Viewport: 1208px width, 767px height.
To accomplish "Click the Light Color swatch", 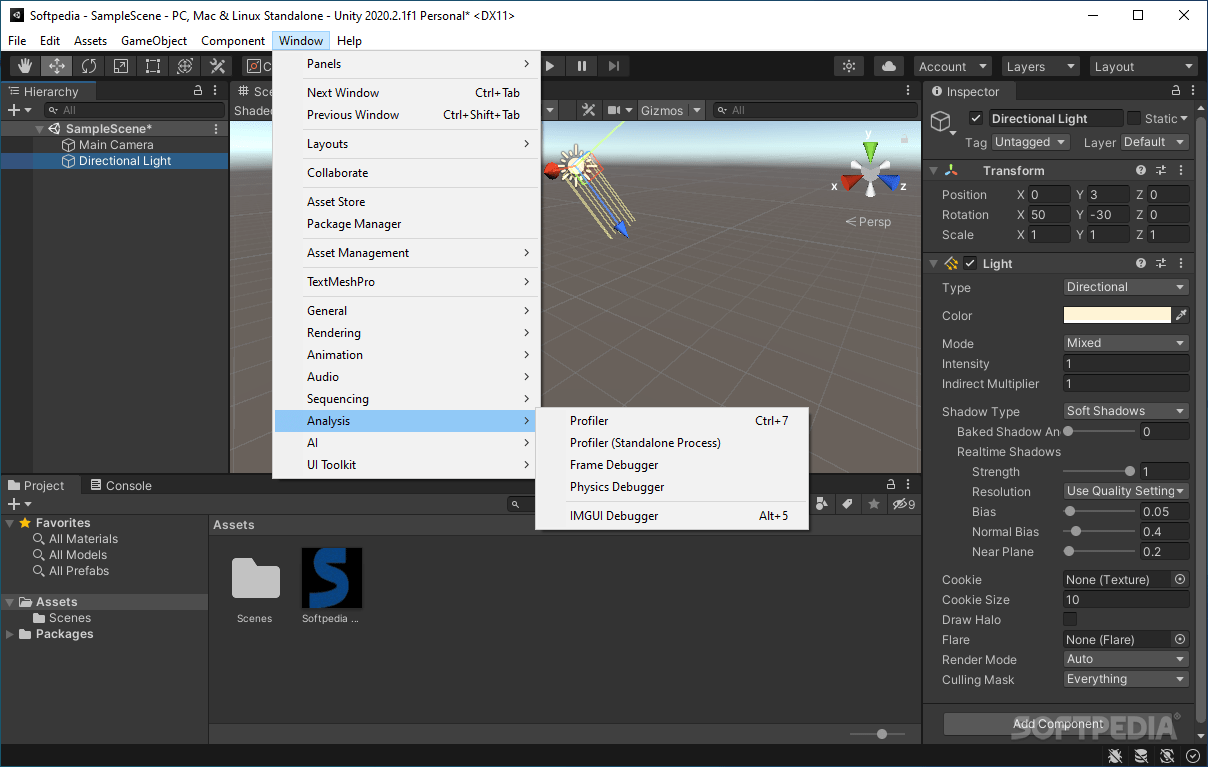I will (x=1117, y=315).
